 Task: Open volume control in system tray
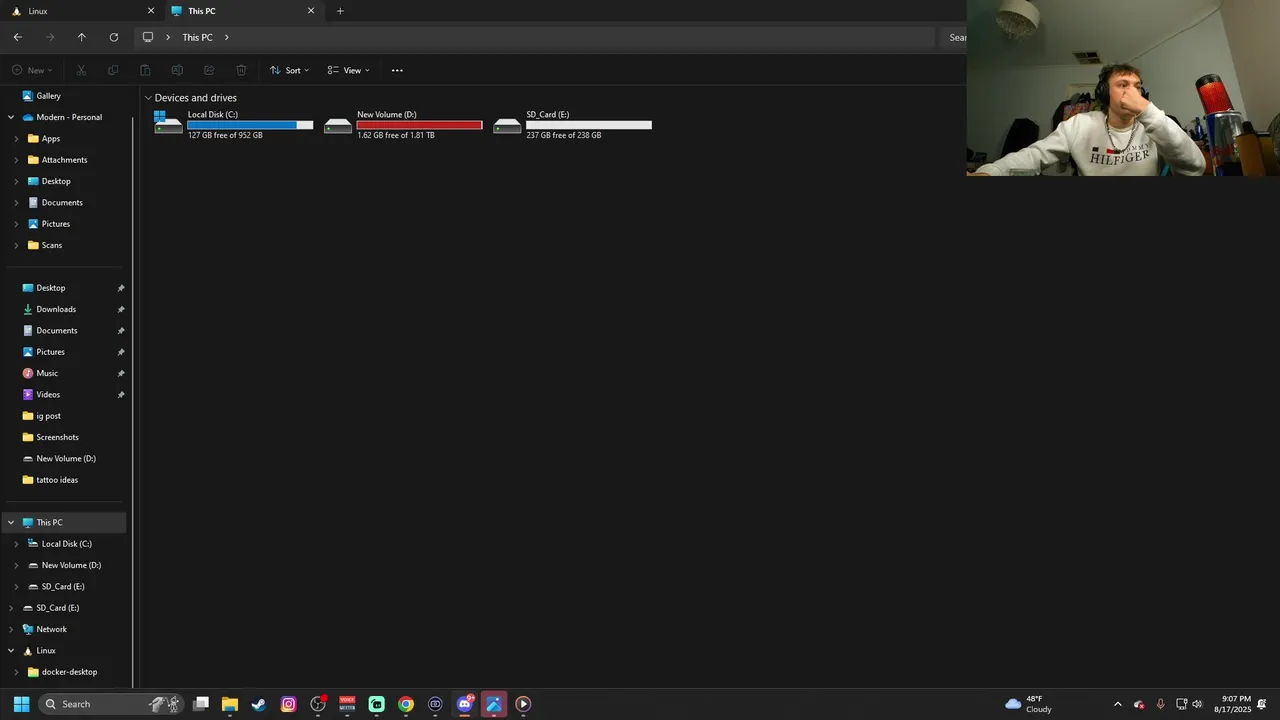[1197, 704]
